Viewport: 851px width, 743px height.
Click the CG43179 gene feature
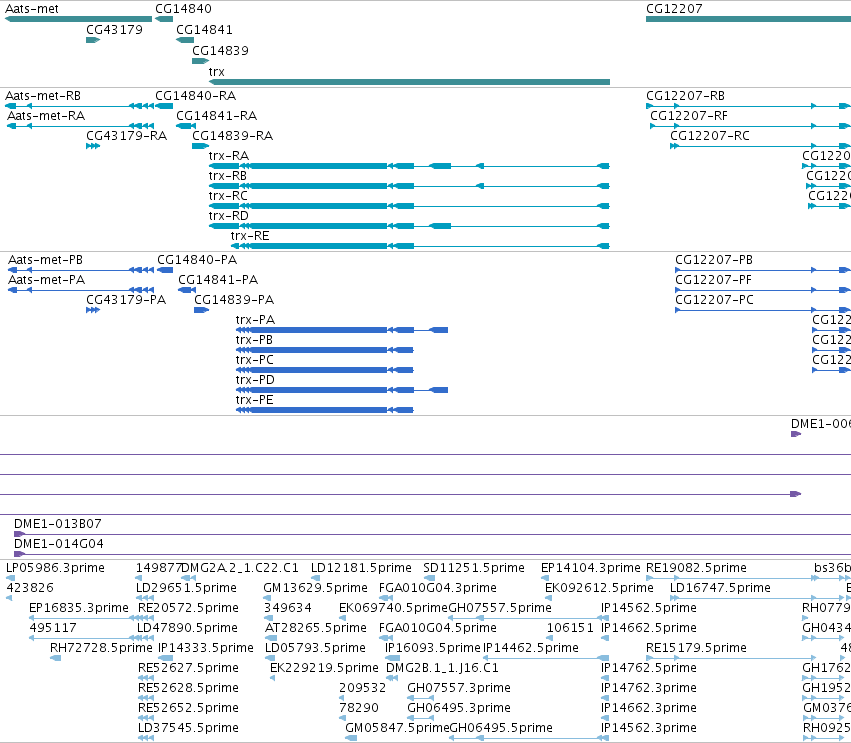(93, 40)
